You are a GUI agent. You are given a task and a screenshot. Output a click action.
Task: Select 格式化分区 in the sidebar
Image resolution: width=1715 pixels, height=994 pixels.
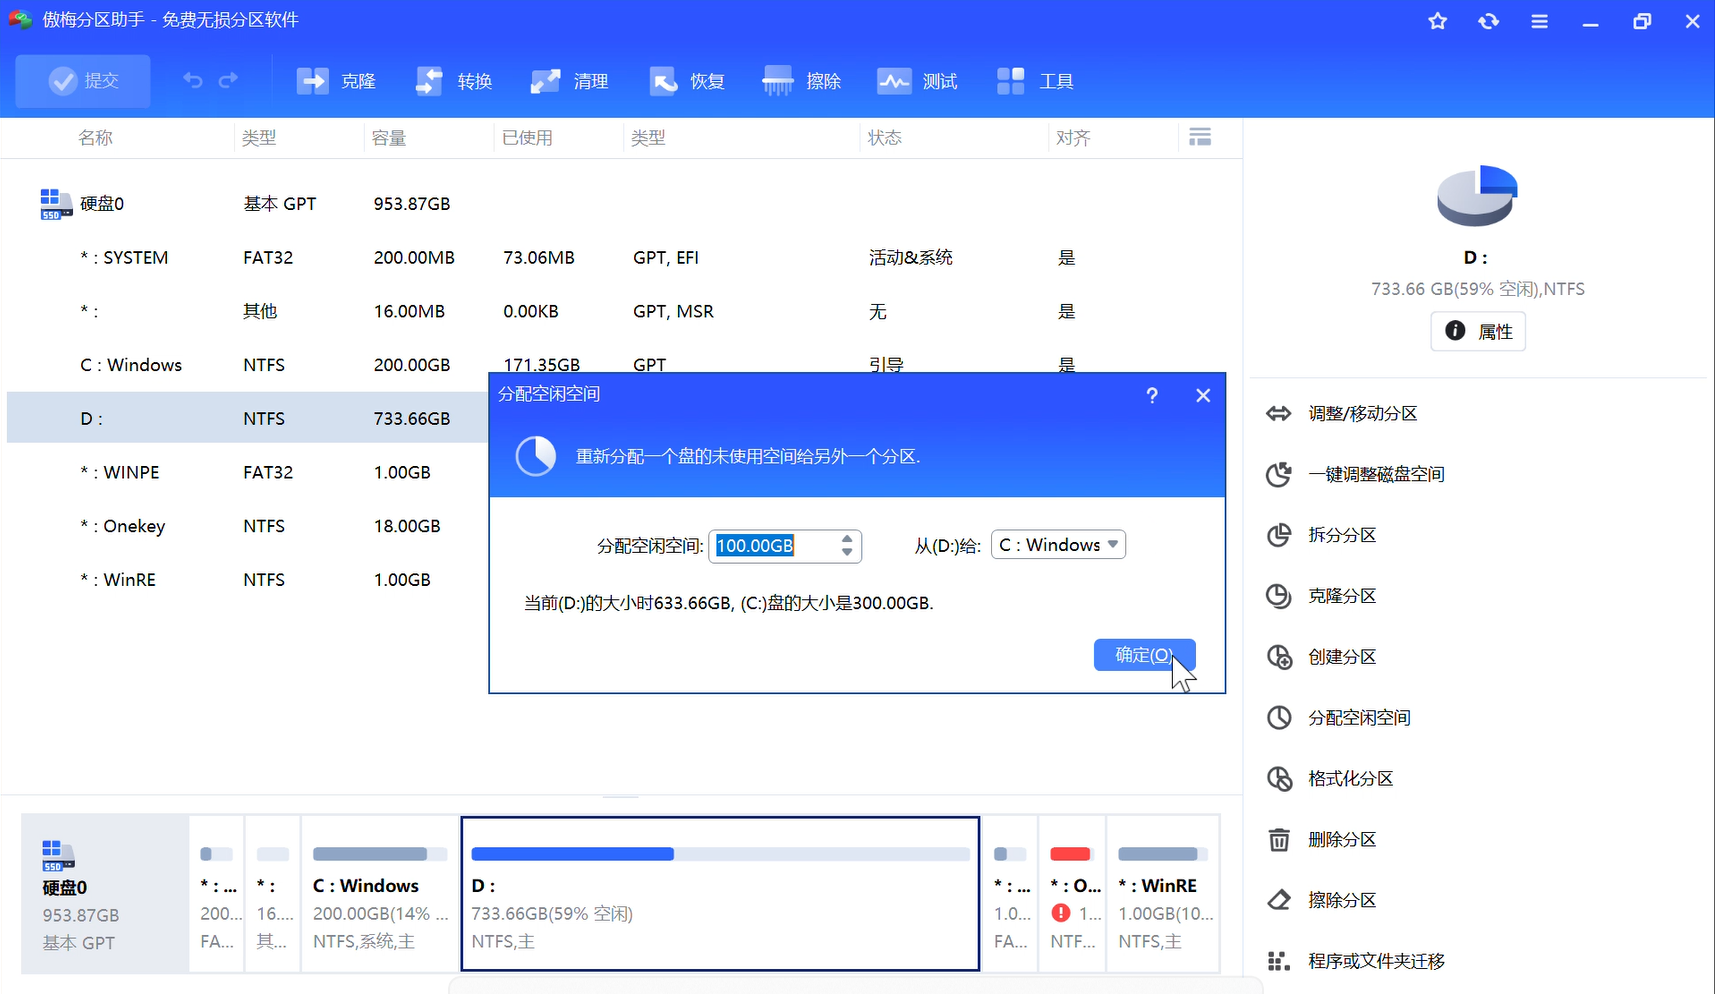(x=1330, y=779)
